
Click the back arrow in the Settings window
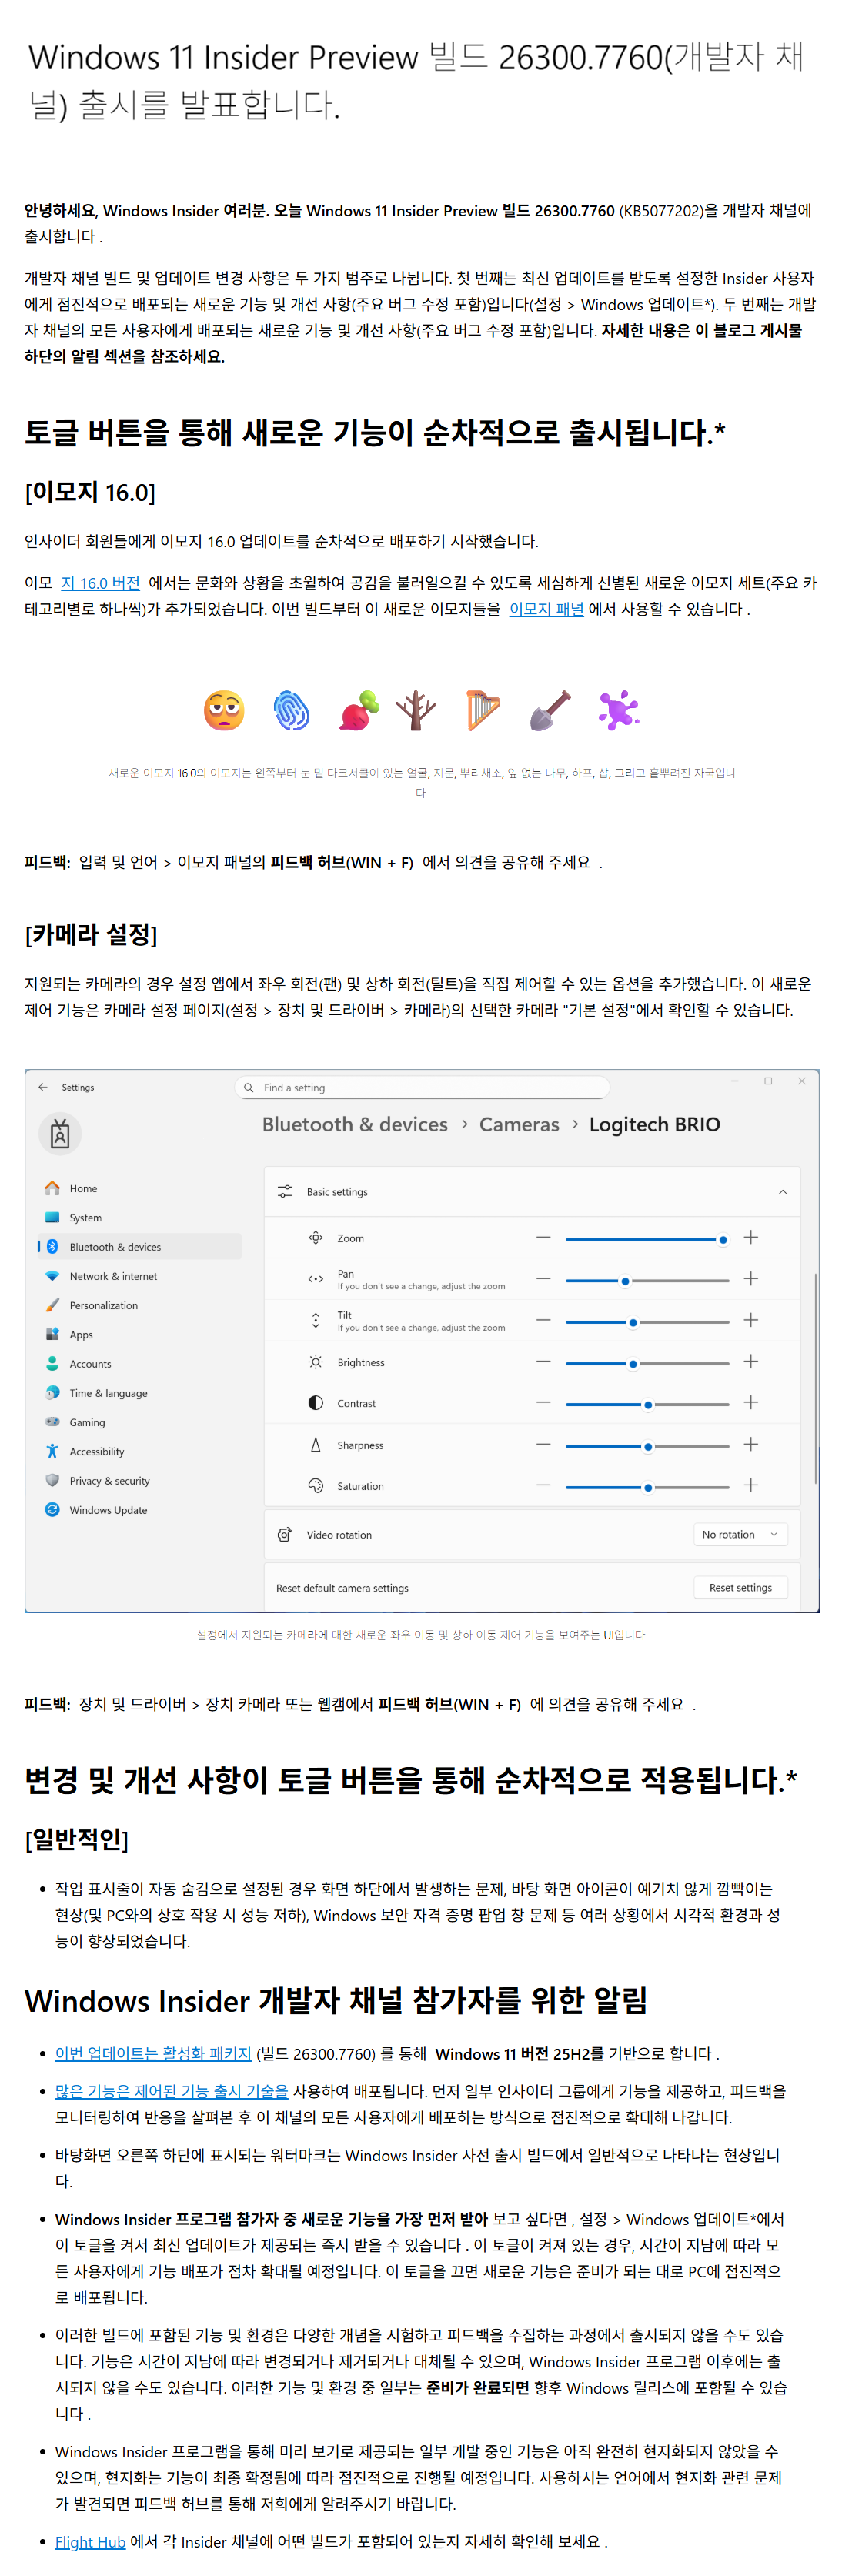(43, 1087)
